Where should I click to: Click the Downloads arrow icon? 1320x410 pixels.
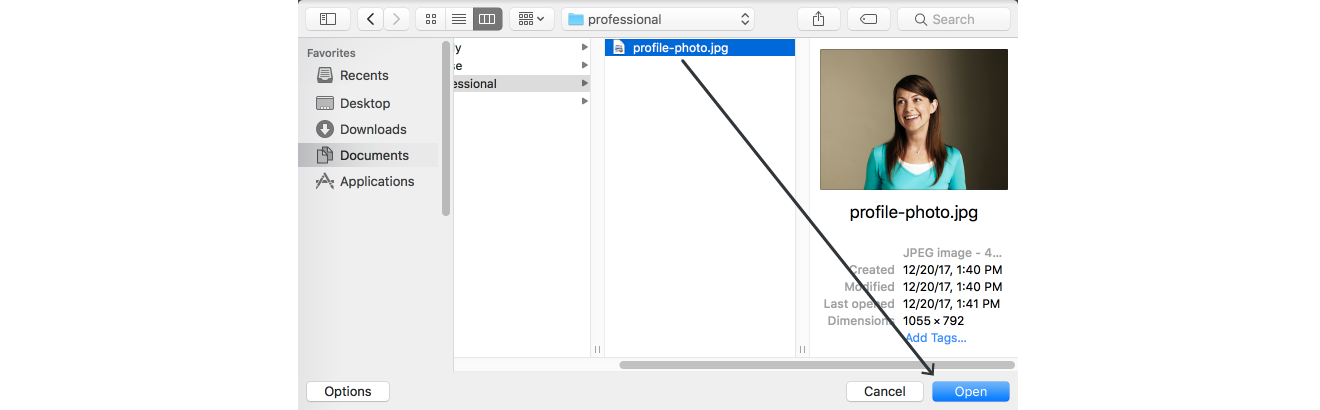(x=324, y=129)
